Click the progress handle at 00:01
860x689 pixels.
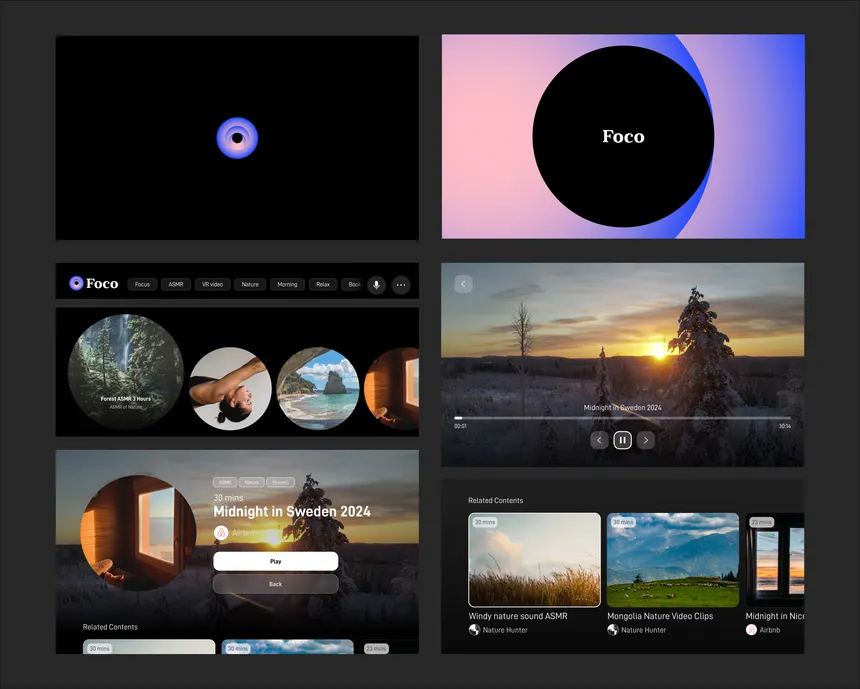click(458, 418)
